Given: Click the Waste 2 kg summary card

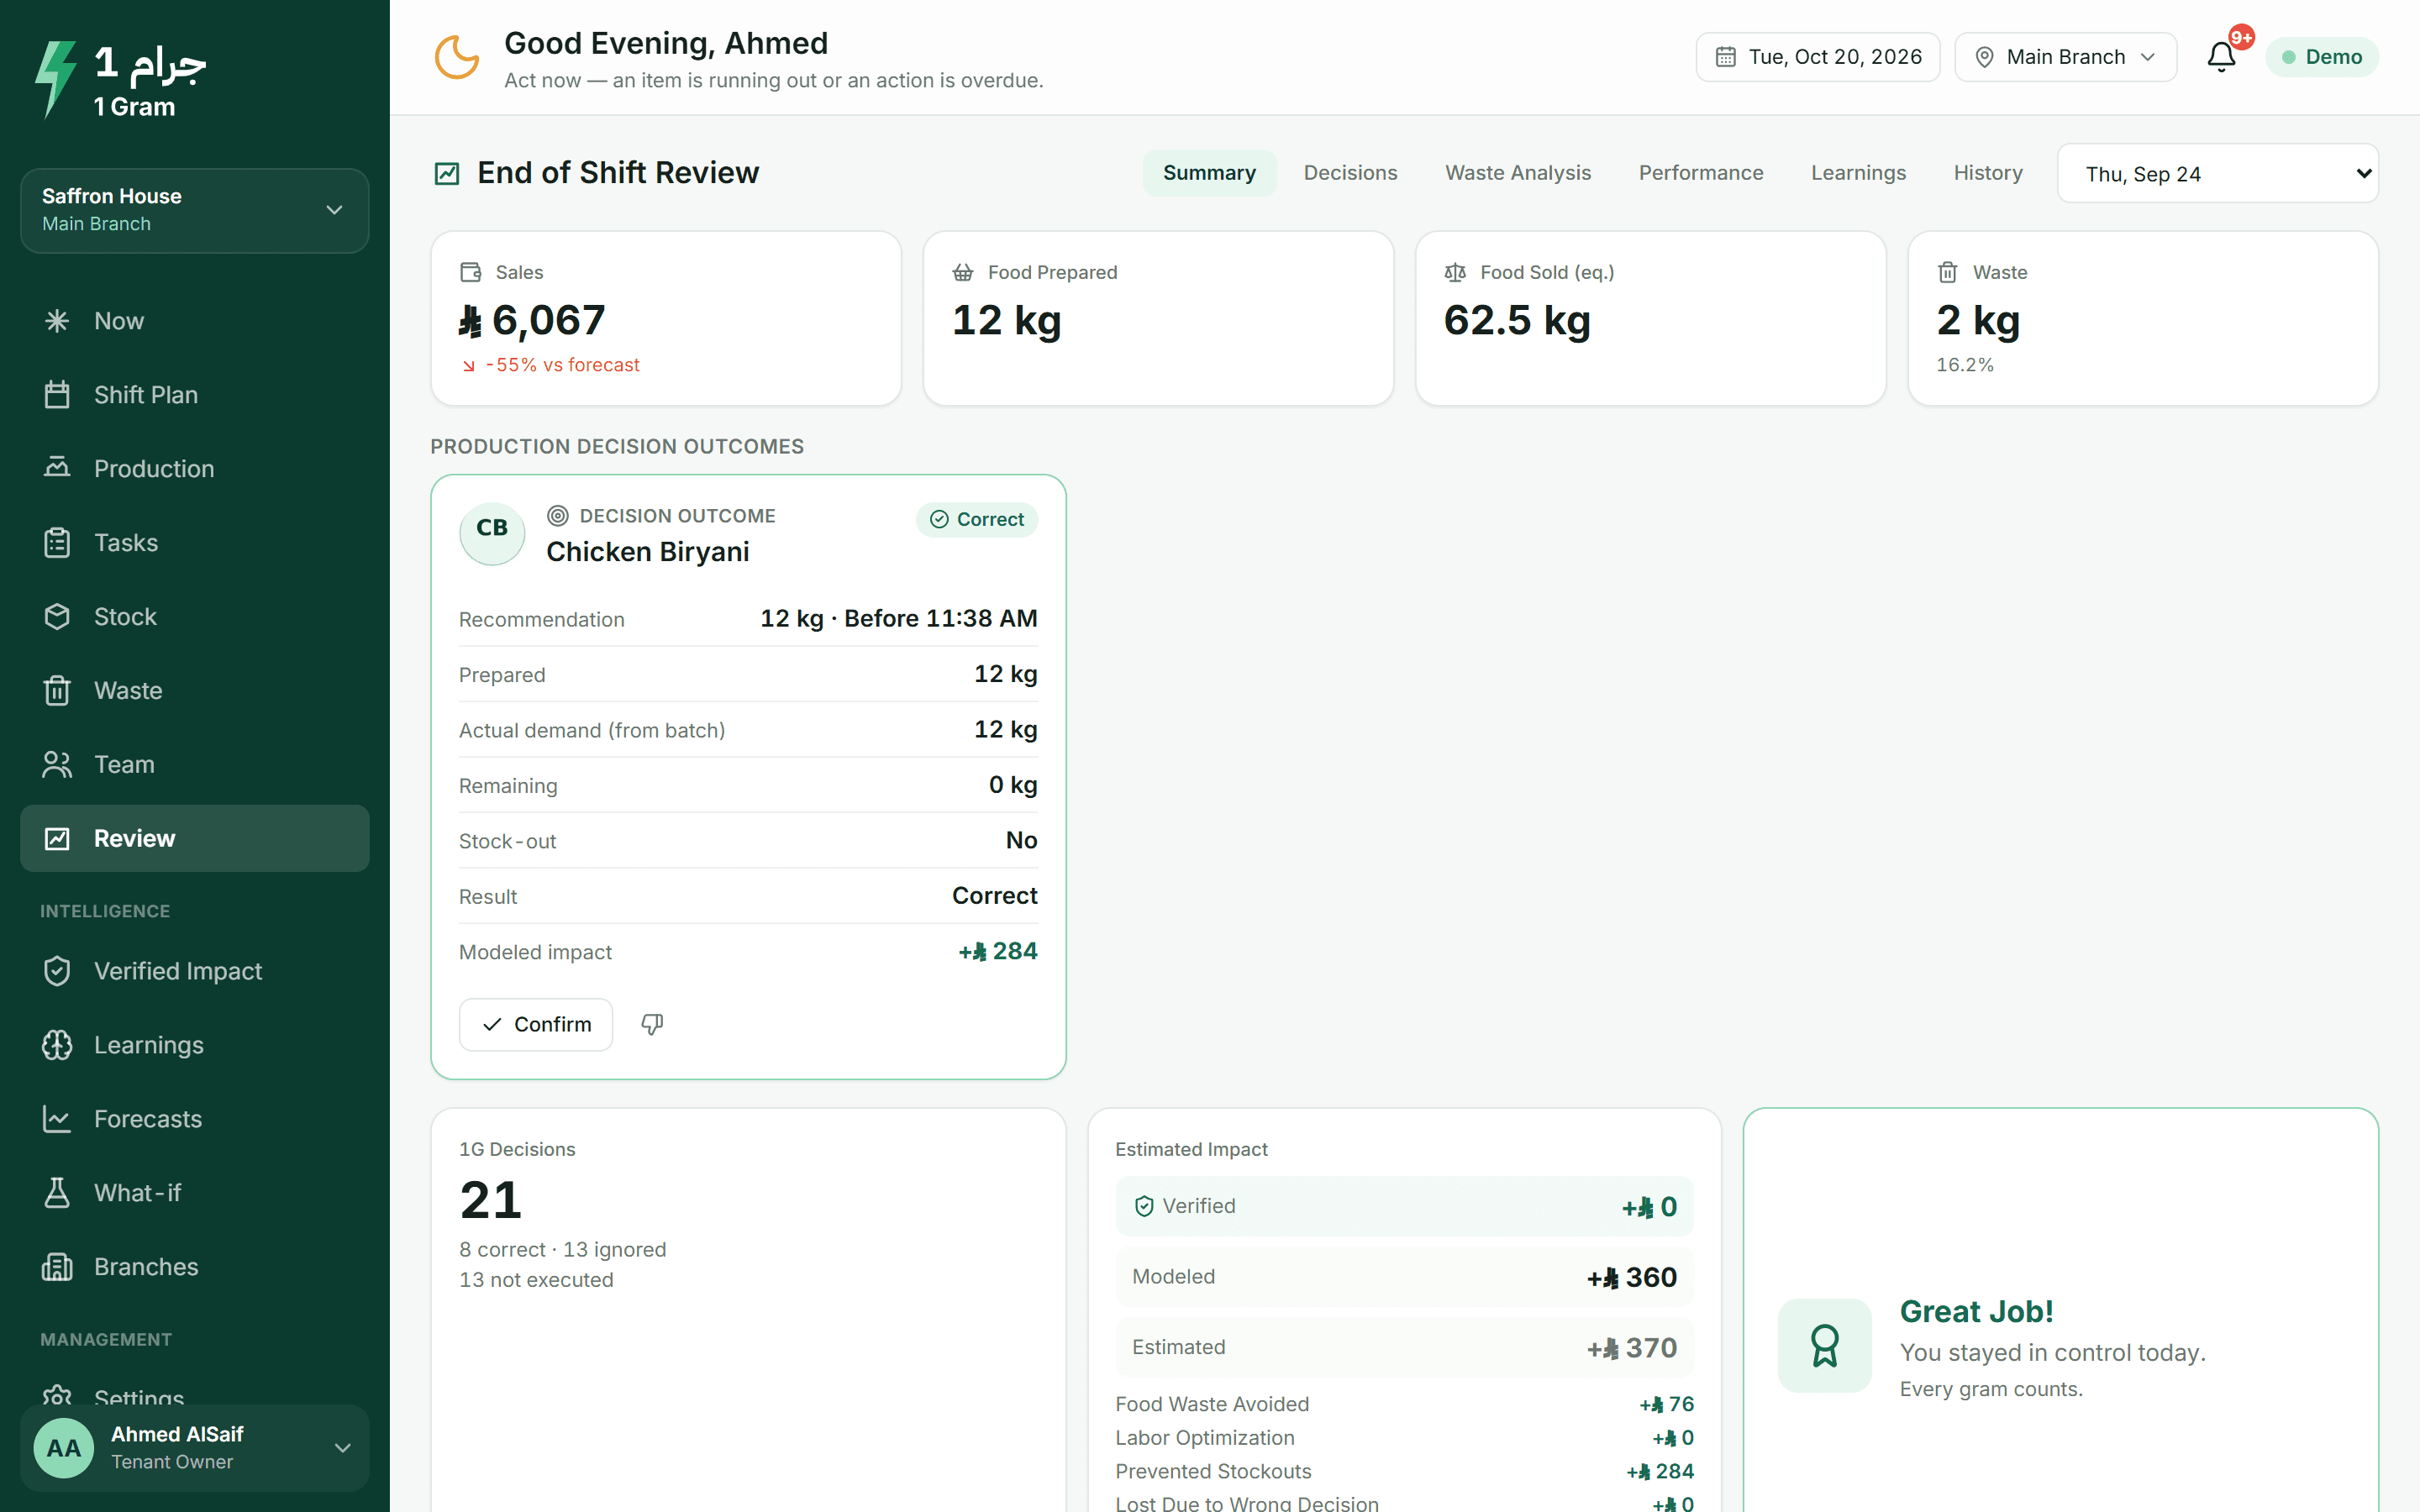Looking at the screenshot, I should tap(2143, 318).
